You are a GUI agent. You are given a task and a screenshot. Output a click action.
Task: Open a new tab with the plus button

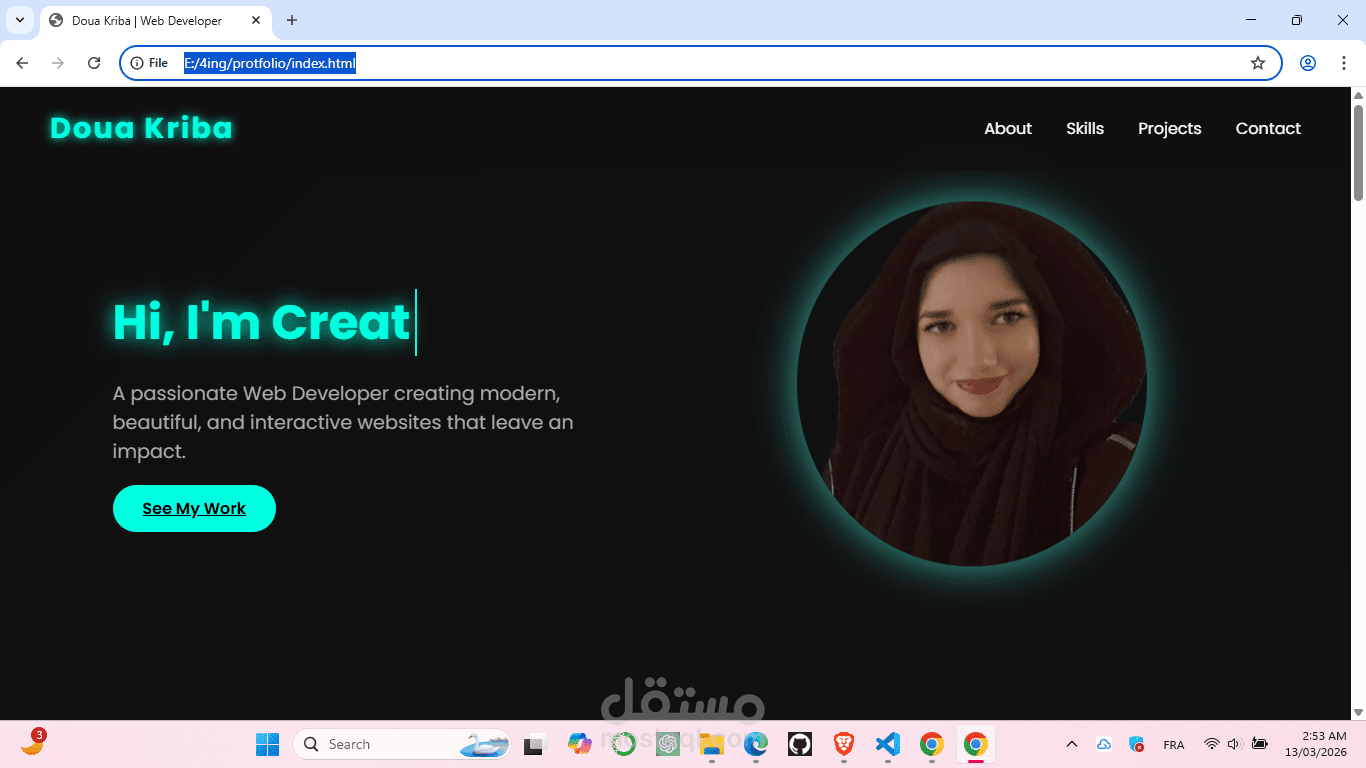(292, 20)
